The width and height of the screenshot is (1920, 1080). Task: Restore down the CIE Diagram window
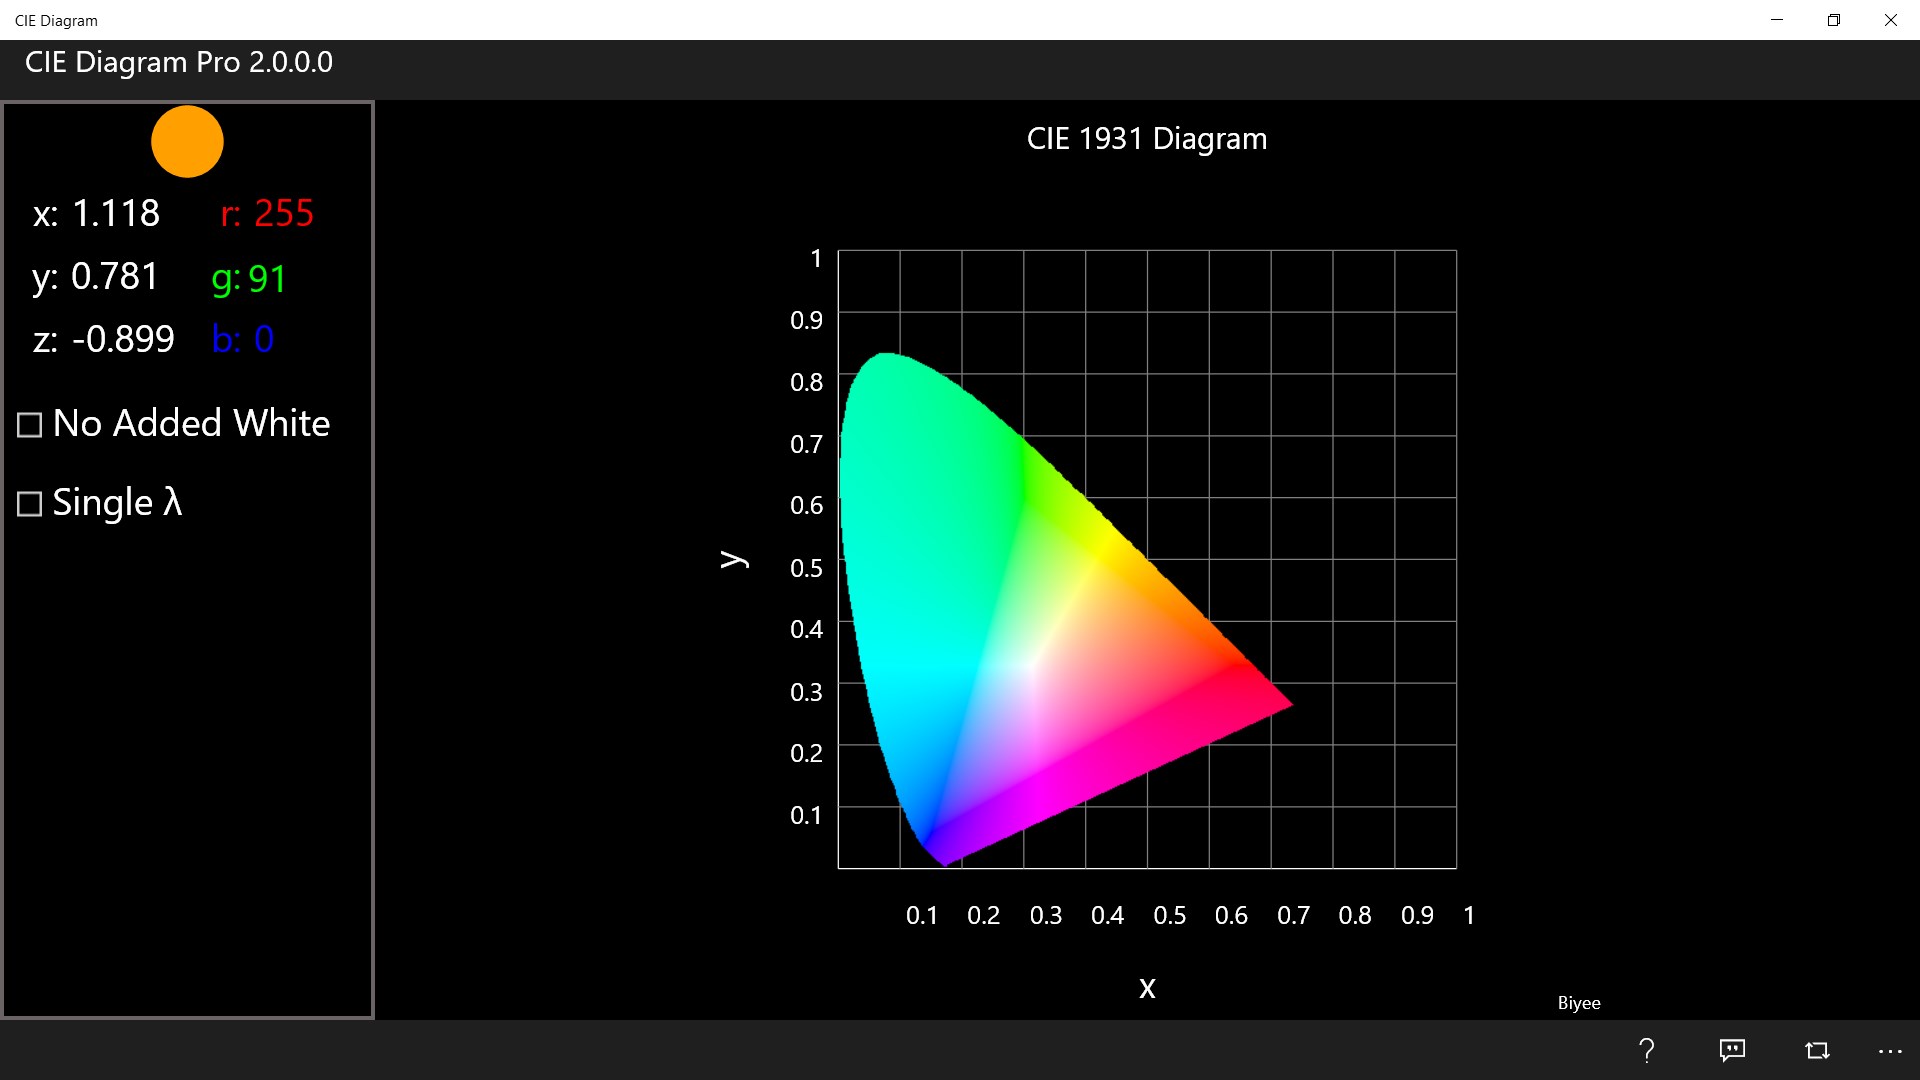(1833, 20)
